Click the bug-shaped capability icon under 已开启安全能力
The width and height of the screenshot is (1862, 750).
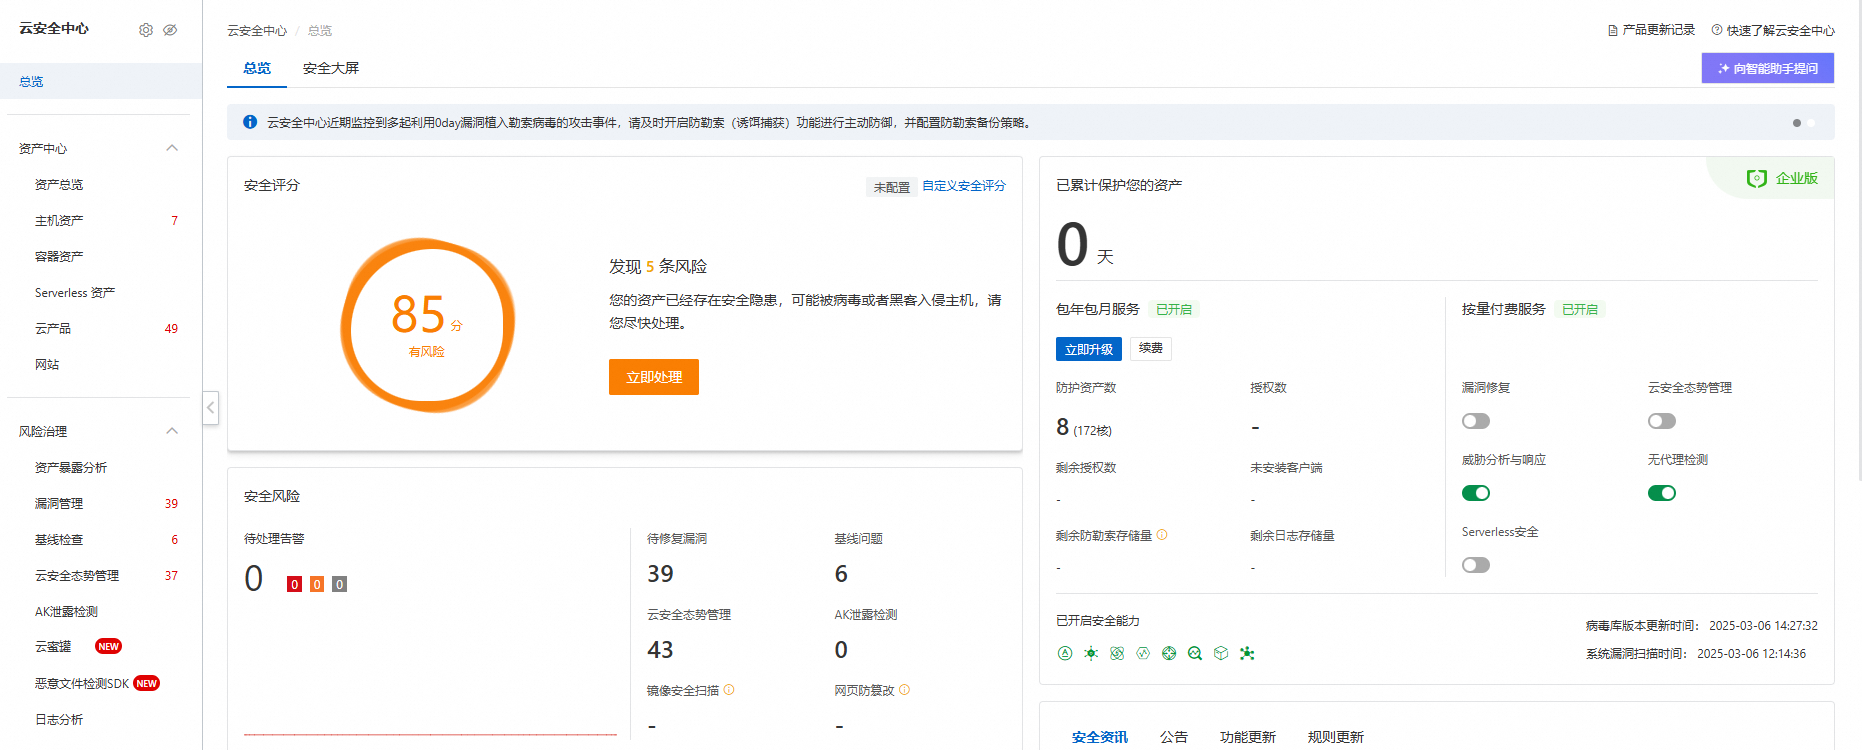pyautogui.click(x=1091, y=653)
